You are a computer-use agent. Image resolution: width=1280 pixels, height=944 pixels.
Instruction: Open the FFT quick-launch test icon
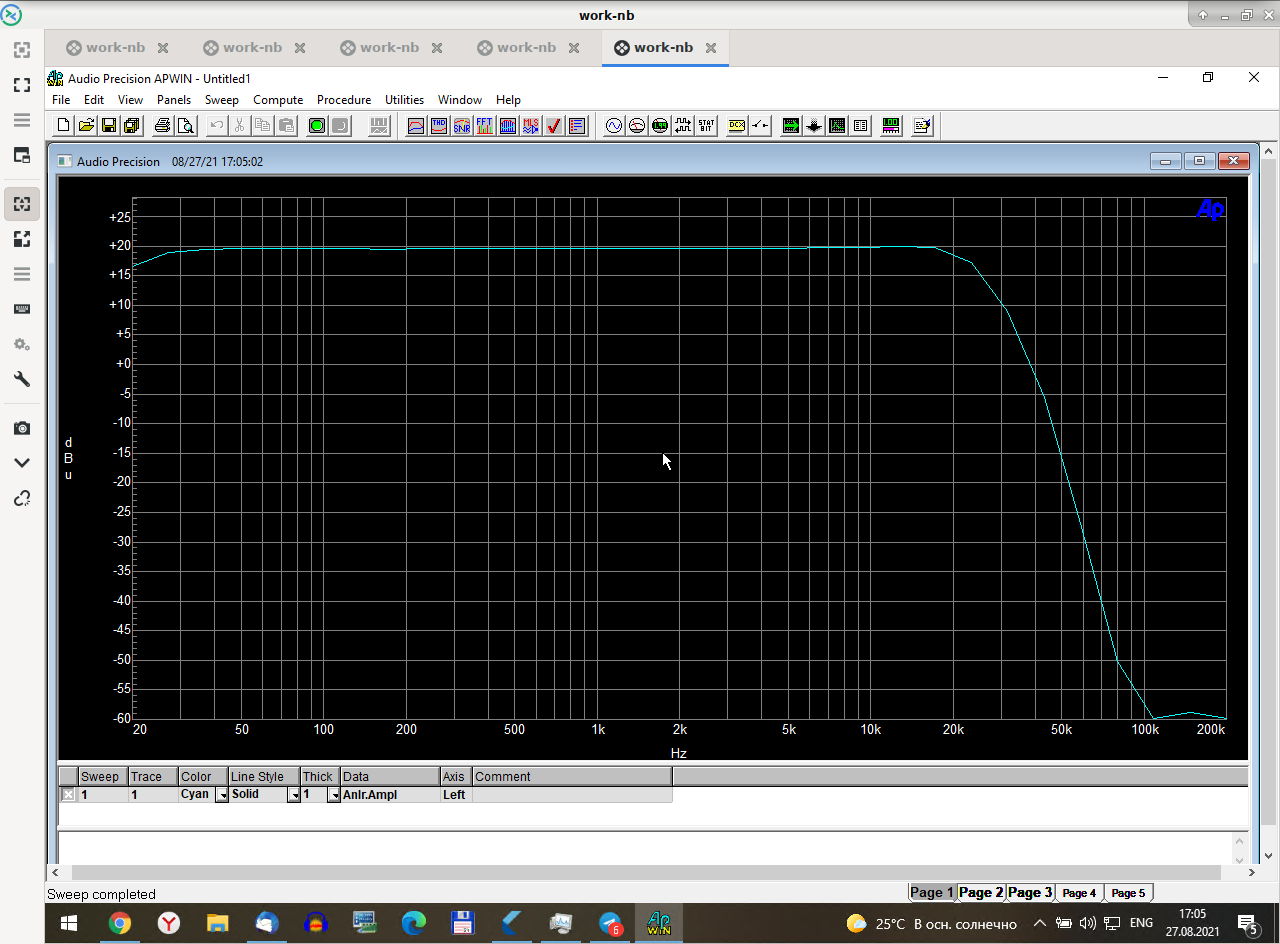[x=484, y=125]
